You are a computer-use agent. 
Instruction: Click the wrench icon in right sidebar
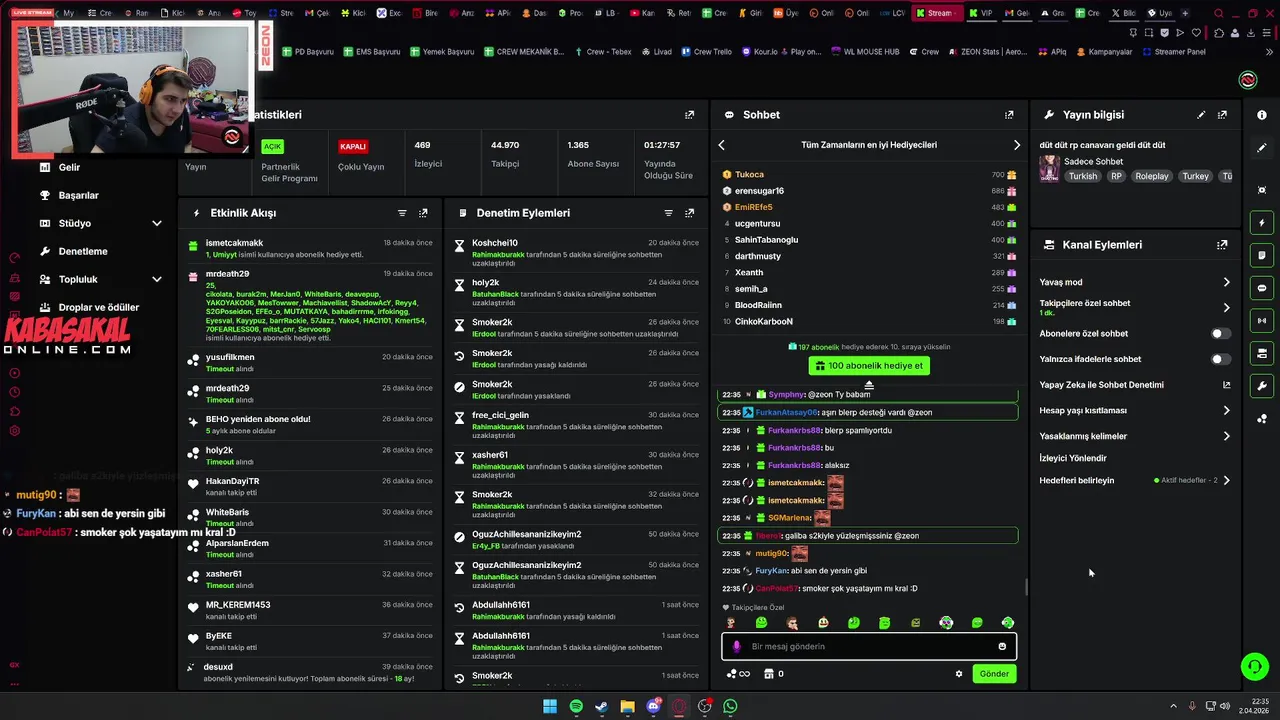pos(1262,386)
